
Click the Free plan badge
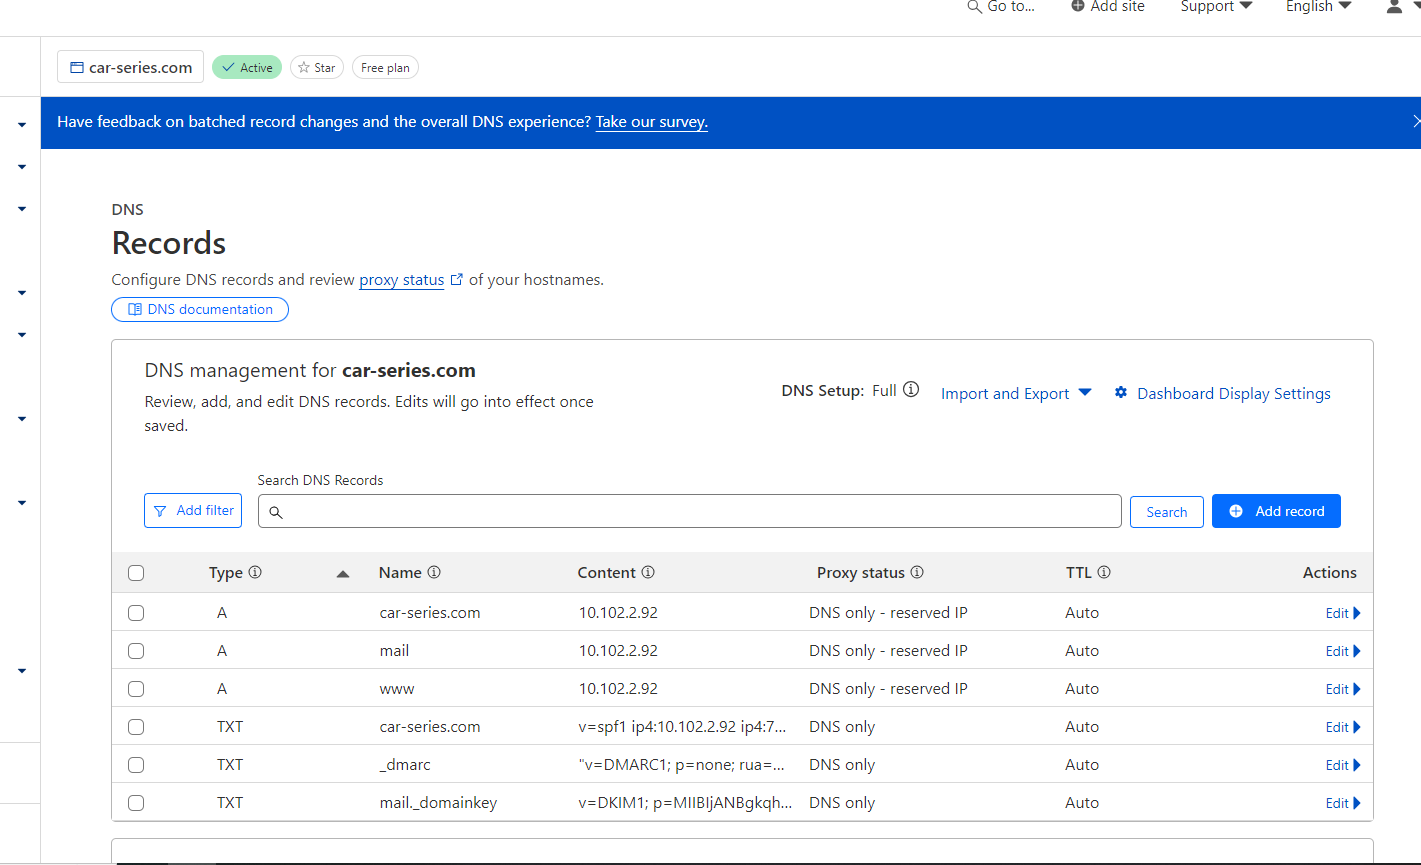point(385,68)
